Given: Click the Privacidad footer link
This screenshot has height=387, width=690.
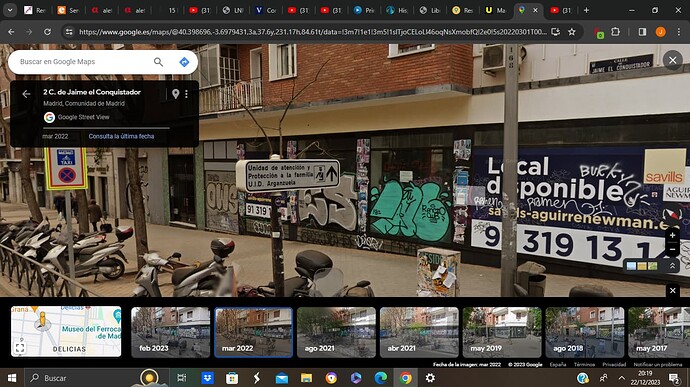Looking at the screenshot, I should pyautogui.click(x=614, y=365).
